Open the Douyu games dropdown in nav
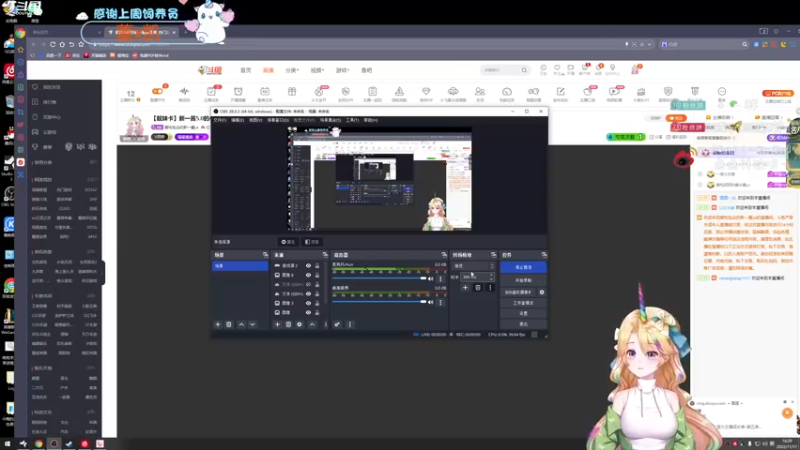 click(x=342, y=70)
